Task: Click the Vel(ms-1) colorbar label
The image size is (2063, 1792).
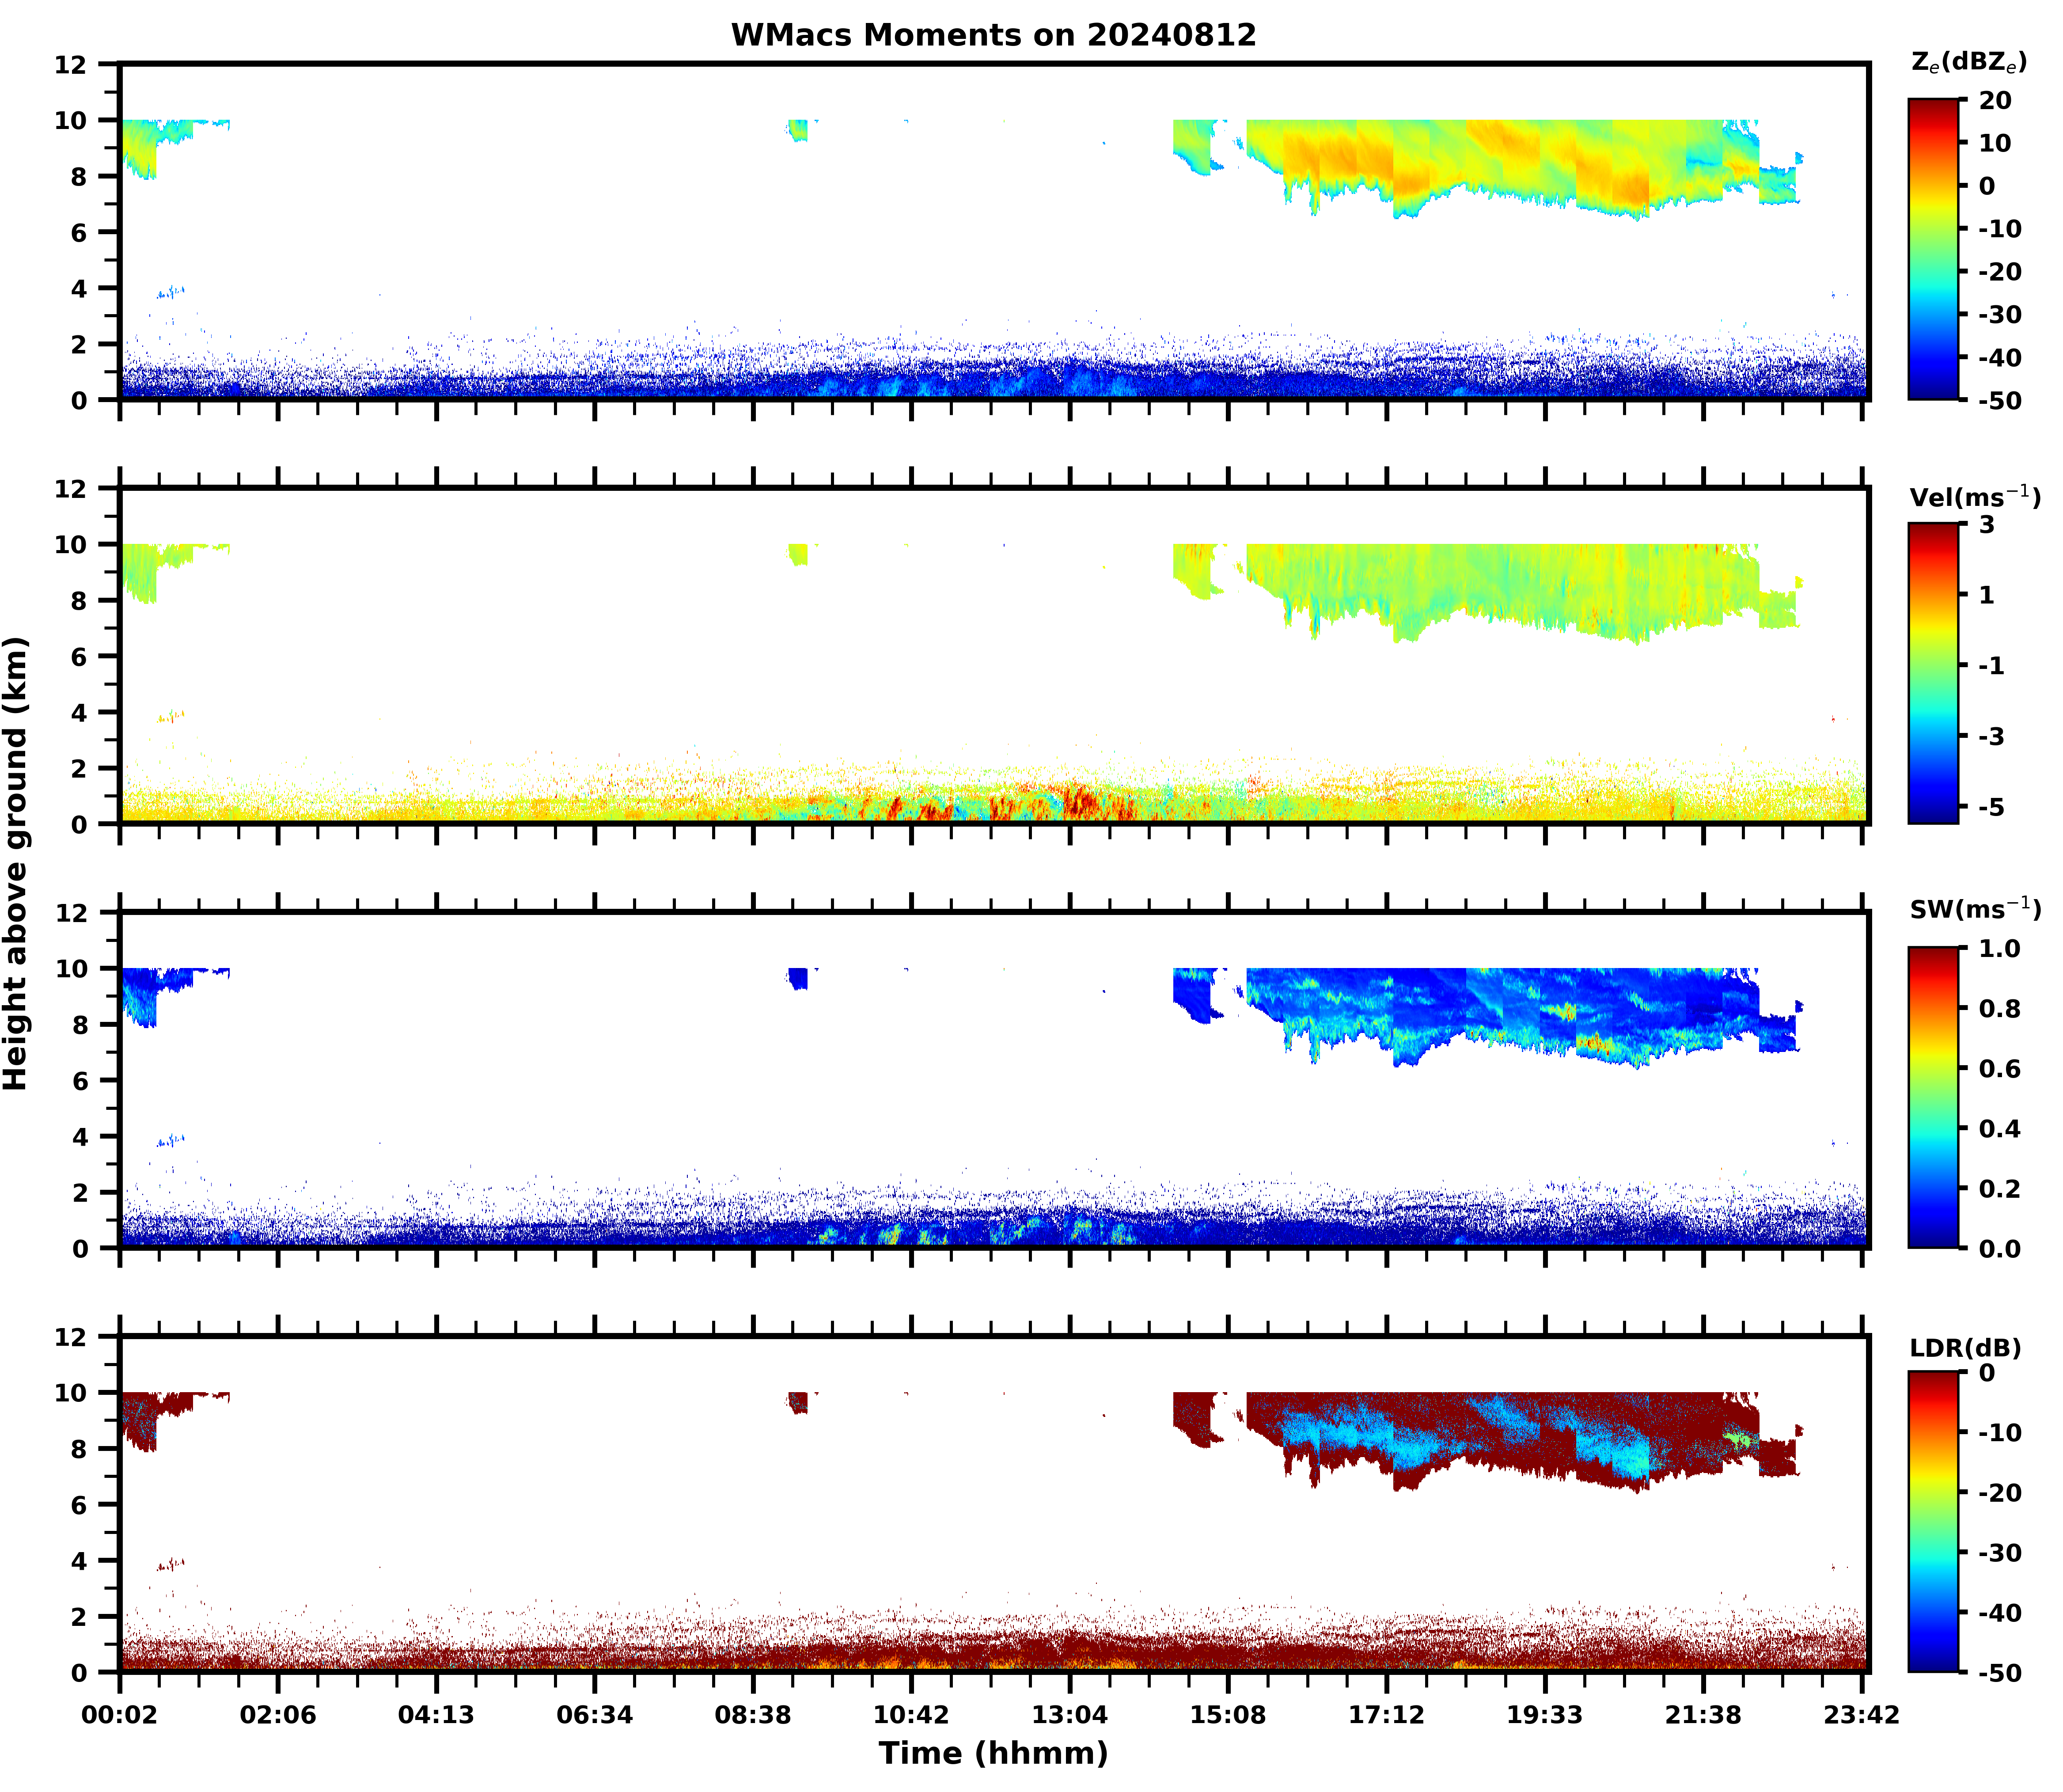Action: [1974, 496]
